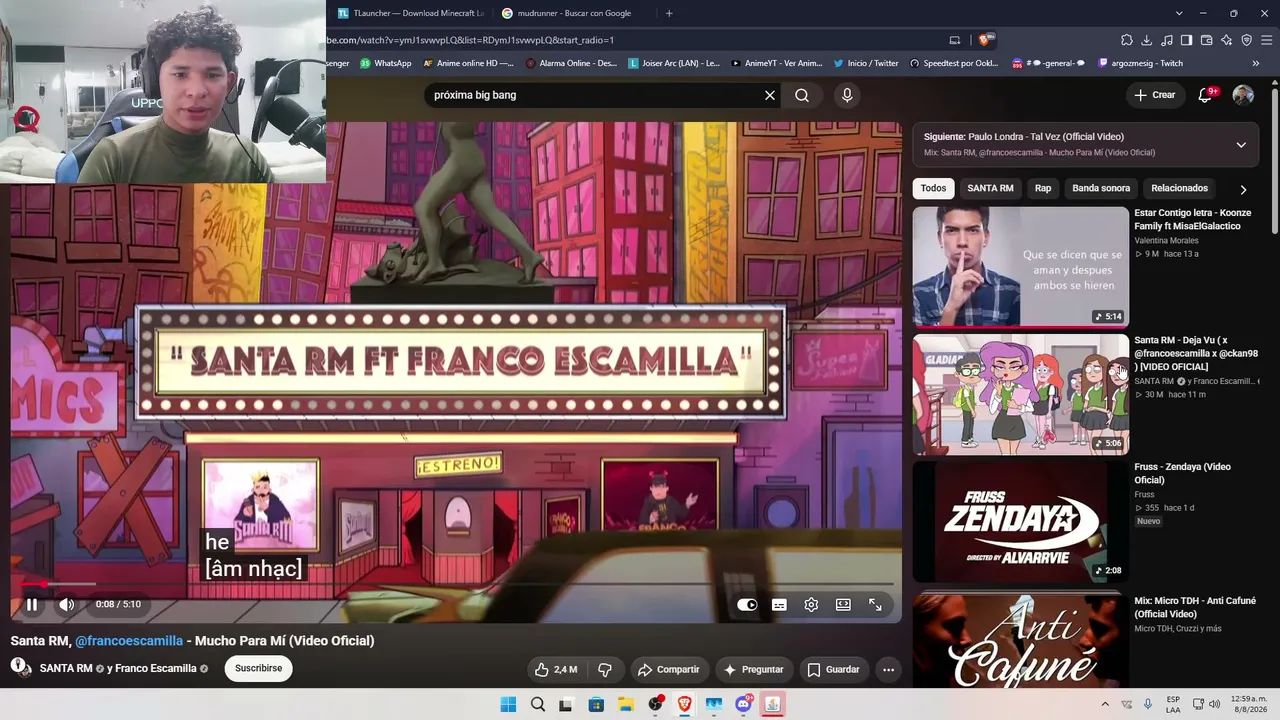Select the Todos filter chip
Image resolution: width=1280 pixels, height=720 pixels.
coord(933,188)
